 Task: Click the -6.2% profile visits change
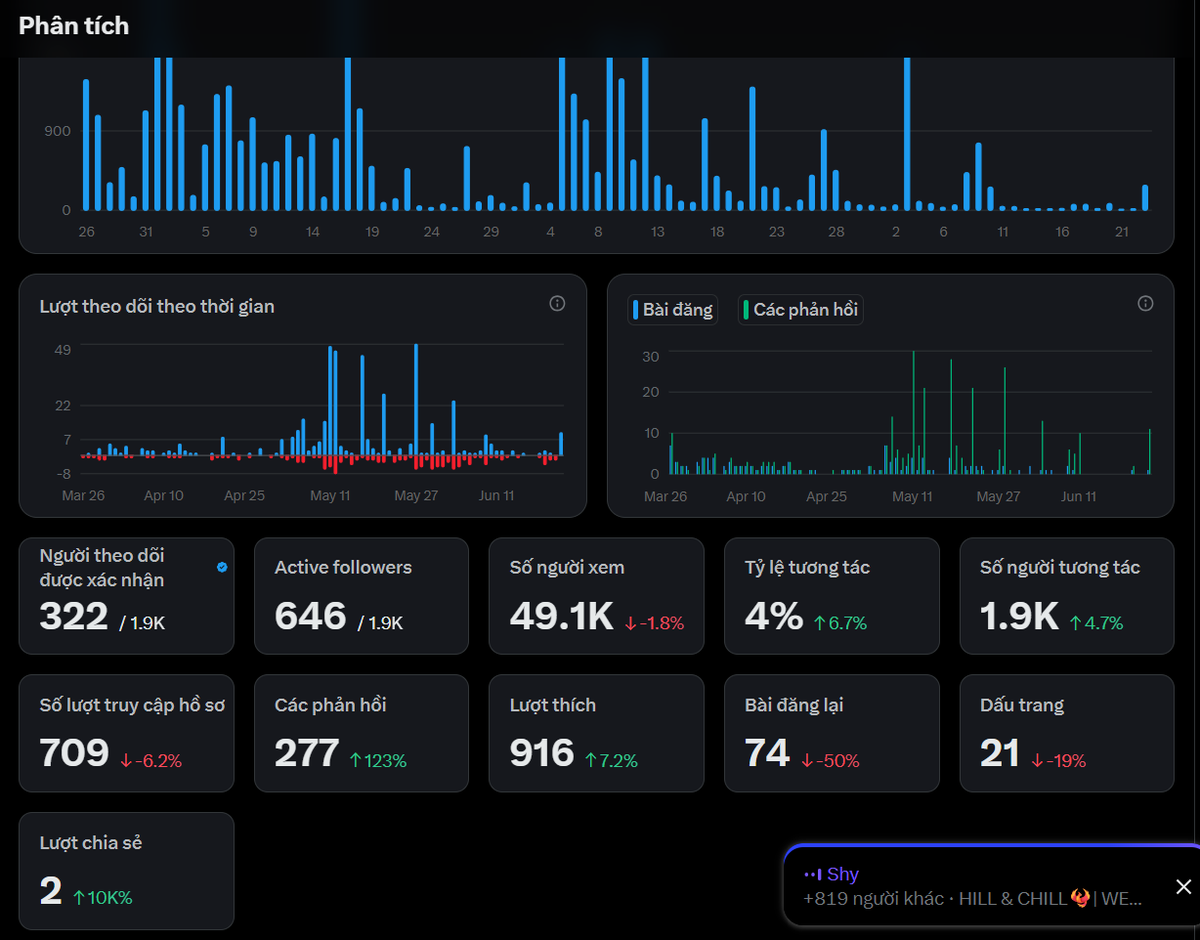pyautogui.click(x=151, y=761)
